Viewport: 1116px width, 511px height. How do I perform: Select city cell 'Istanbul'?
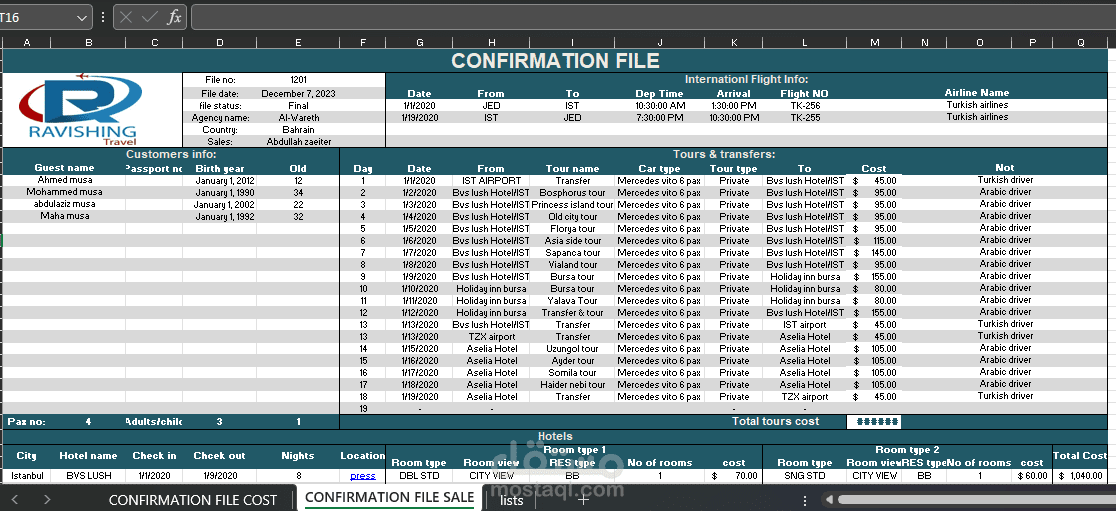point(27,475)
